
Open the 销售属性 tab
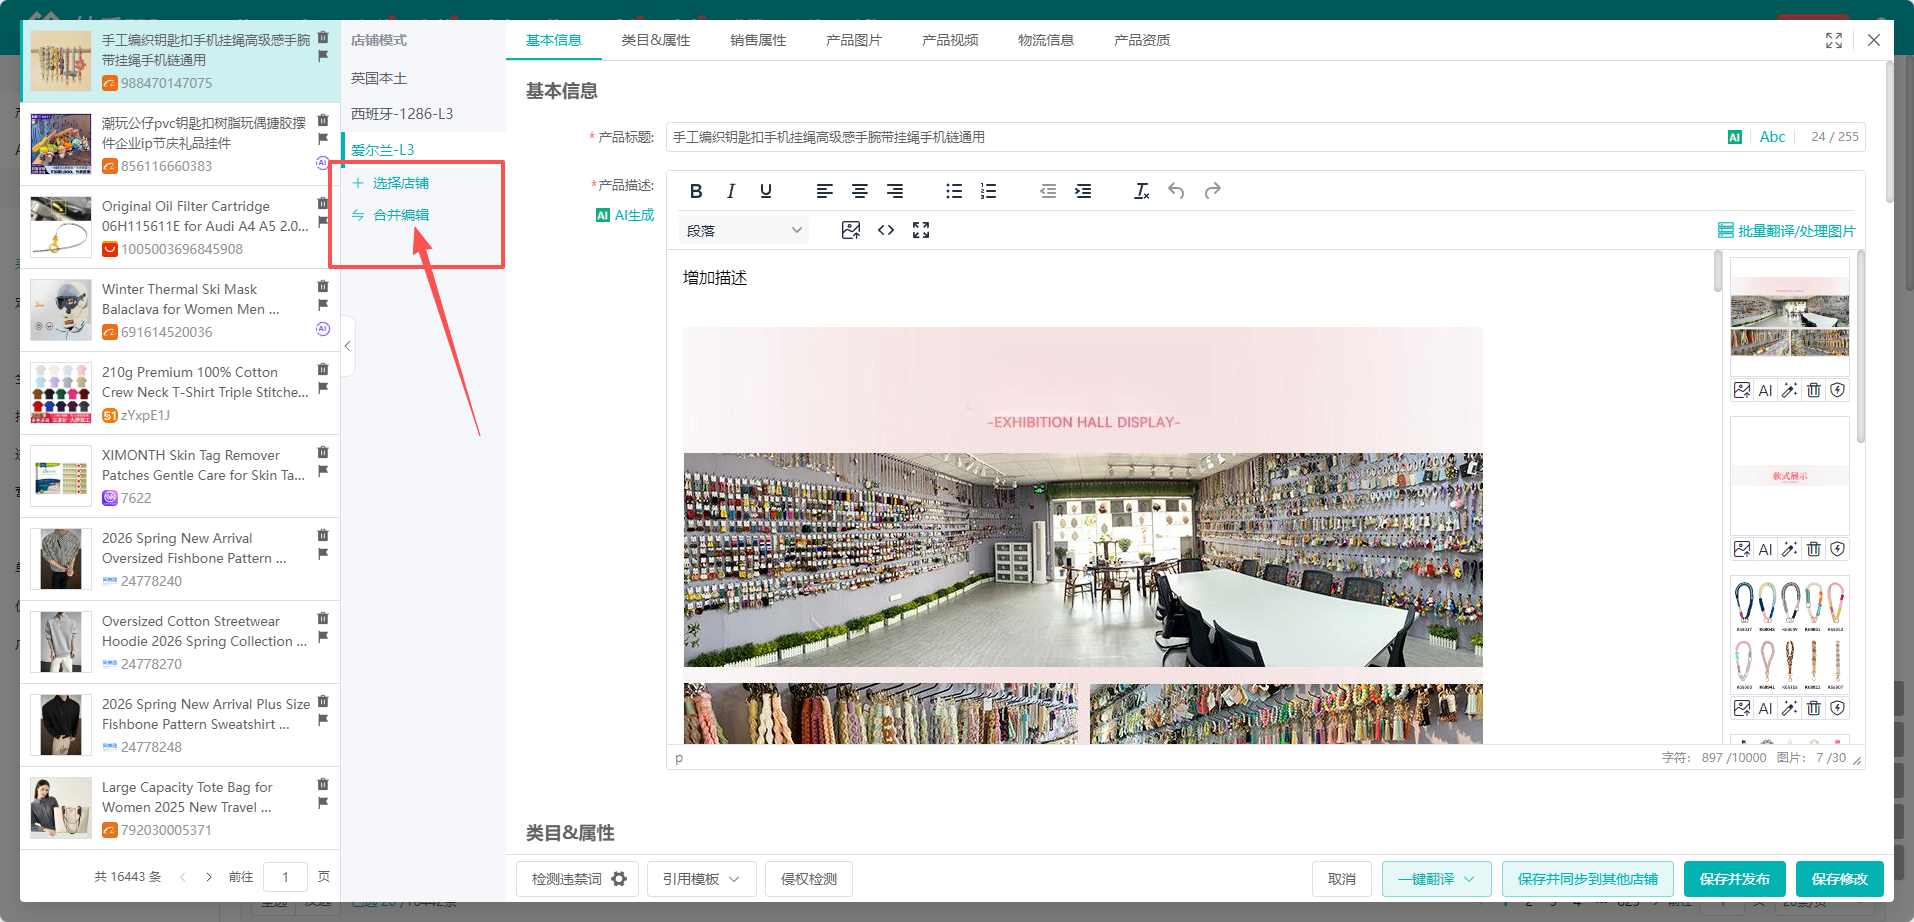point(758,40)
